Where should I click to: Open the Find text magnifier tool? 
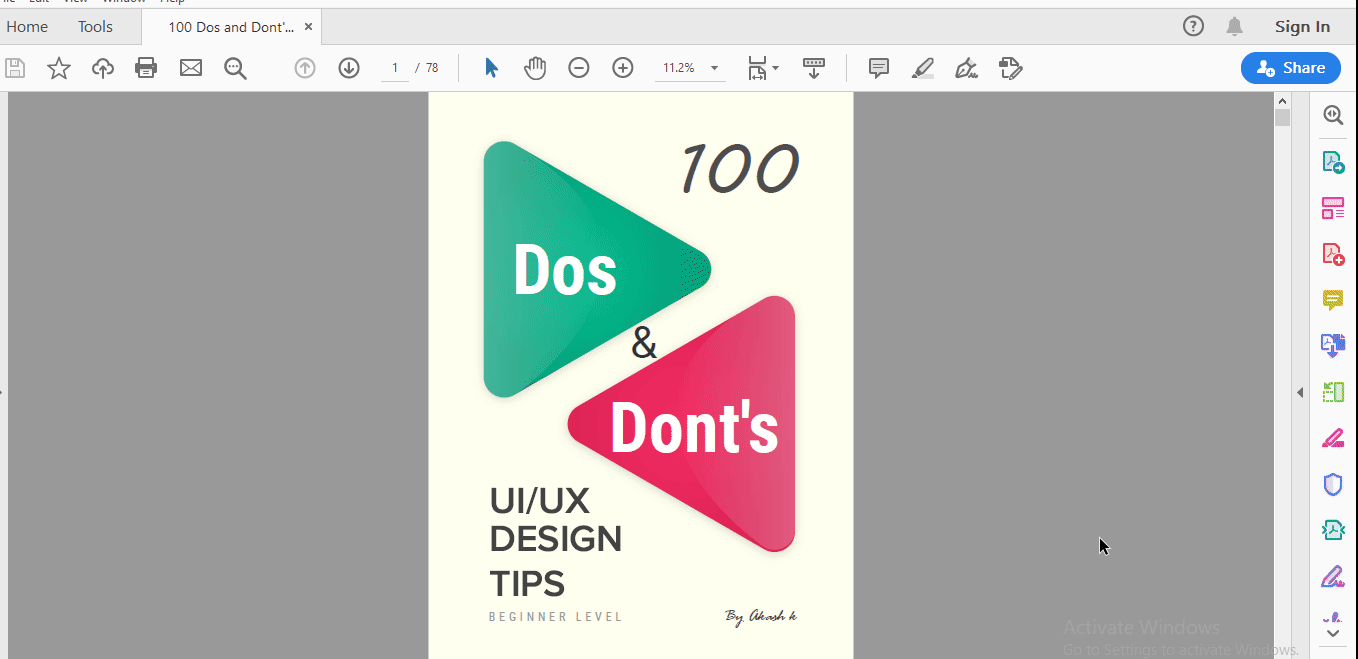click(235, 68)
